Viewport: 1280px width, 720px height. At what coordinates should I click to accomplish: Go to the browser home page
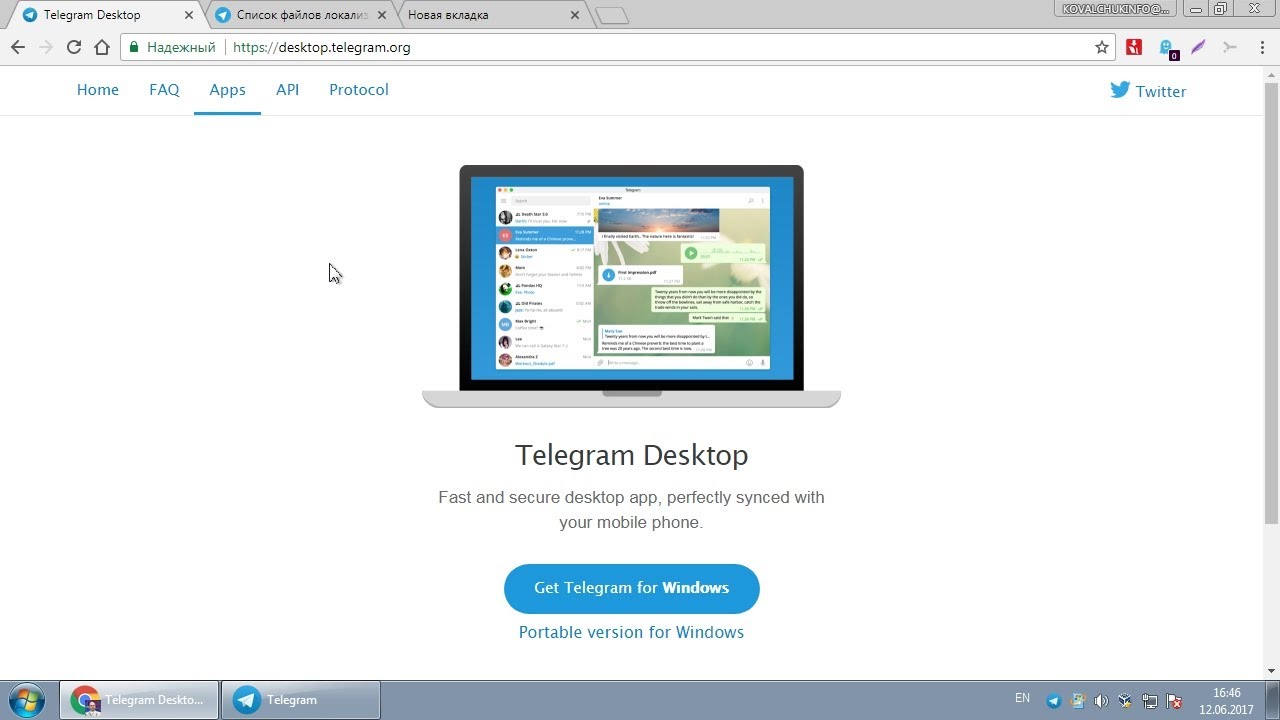pos(101,47)
